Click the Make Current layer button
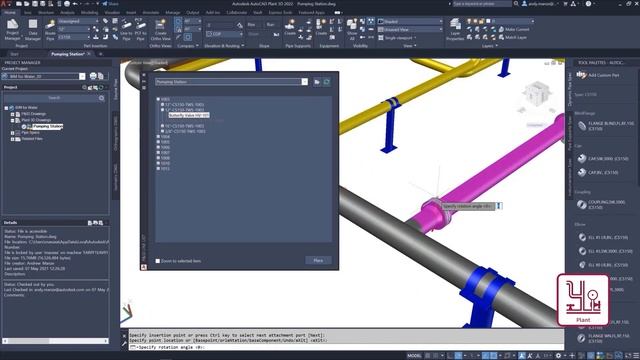The height and width of the screenshot is (360, 640). 514,29
